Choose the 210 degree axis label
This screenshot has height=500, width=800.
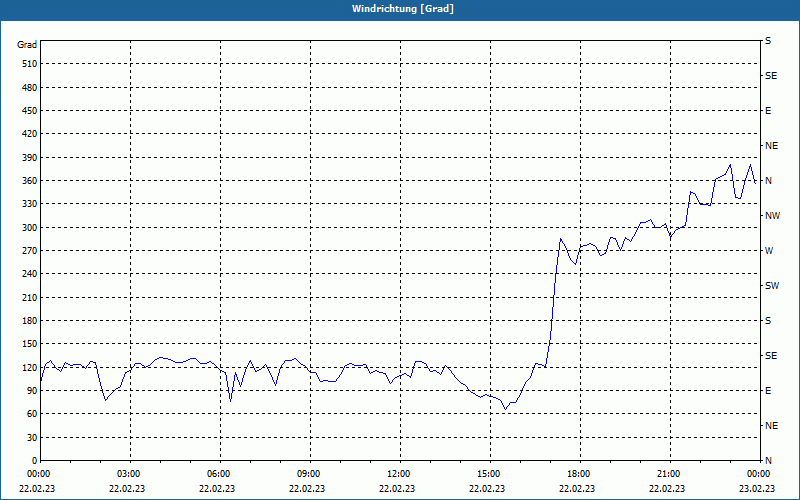[x=30, y=297]
